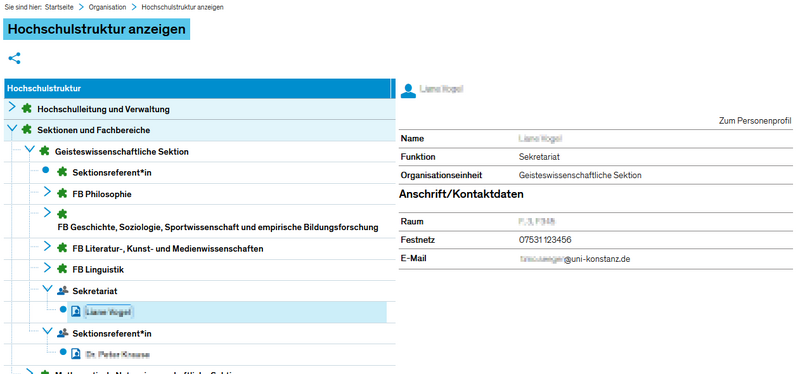Click puzzle icon of FB Literatur-, Kunst-
This screenshot has height=374, width=800.
point(62,248)
